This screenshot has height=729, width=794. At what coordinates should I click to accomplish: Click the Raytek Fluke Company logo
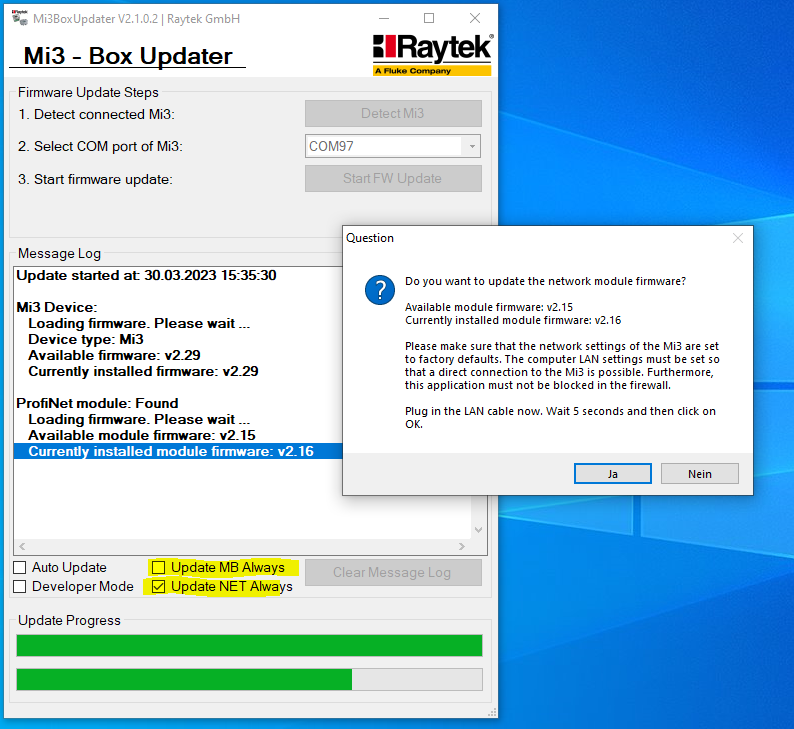(432, 55)
